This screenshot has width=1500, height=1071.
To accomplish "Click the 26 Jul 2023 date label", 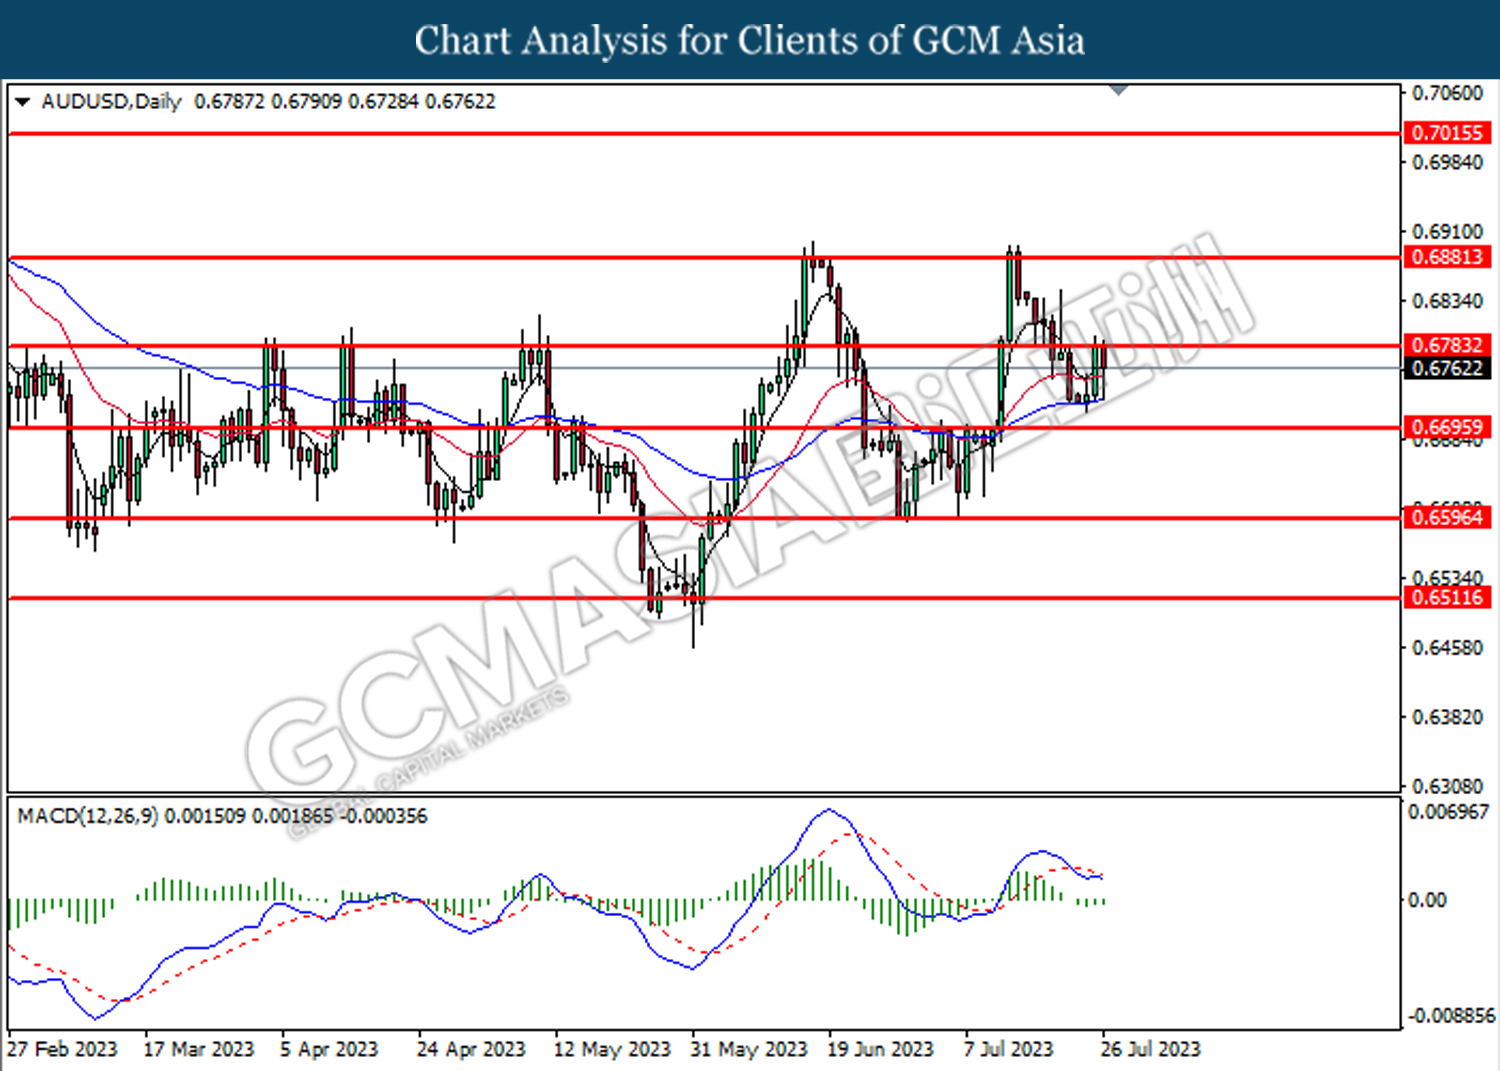I will pos(1151,1049).
